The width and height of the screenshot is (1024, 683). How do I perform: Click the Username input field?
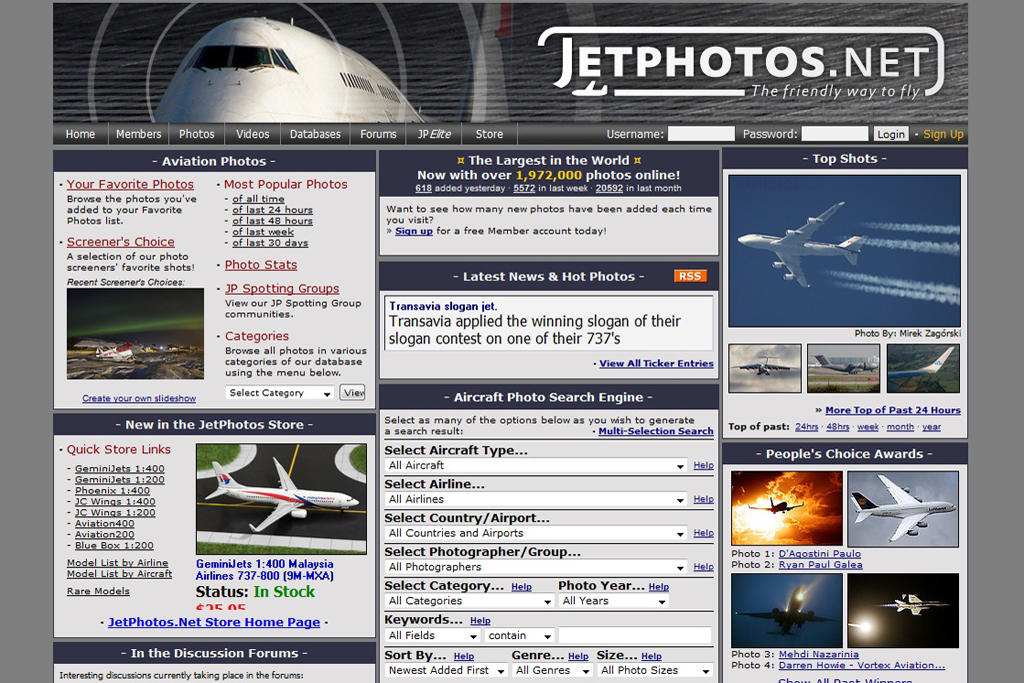pos(701,134)
